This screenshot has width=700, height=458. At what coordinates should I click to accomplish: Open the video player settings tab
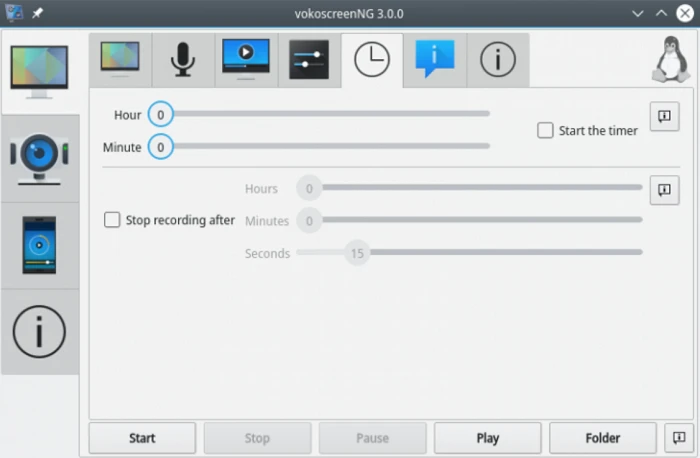(x=246, y=60)
